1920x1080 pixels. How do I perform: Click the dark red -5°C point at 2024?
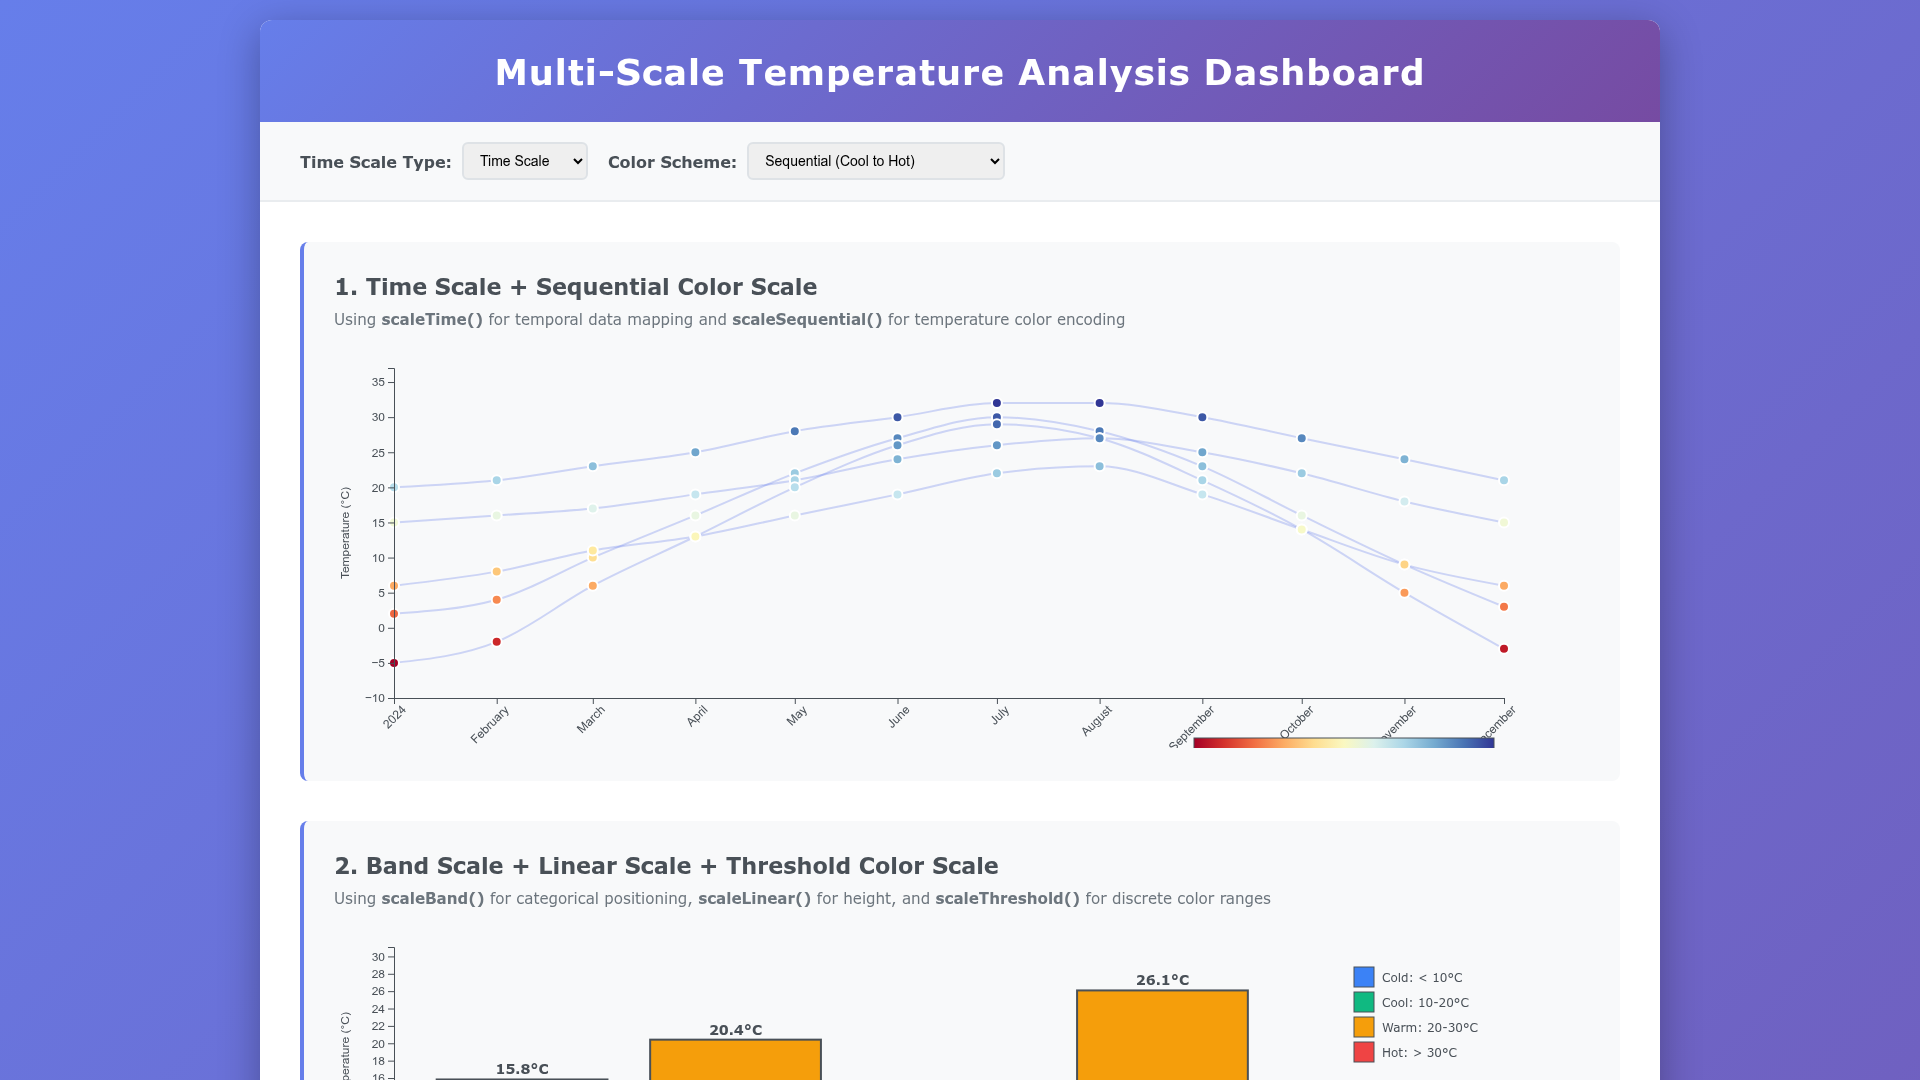[394, 663]
